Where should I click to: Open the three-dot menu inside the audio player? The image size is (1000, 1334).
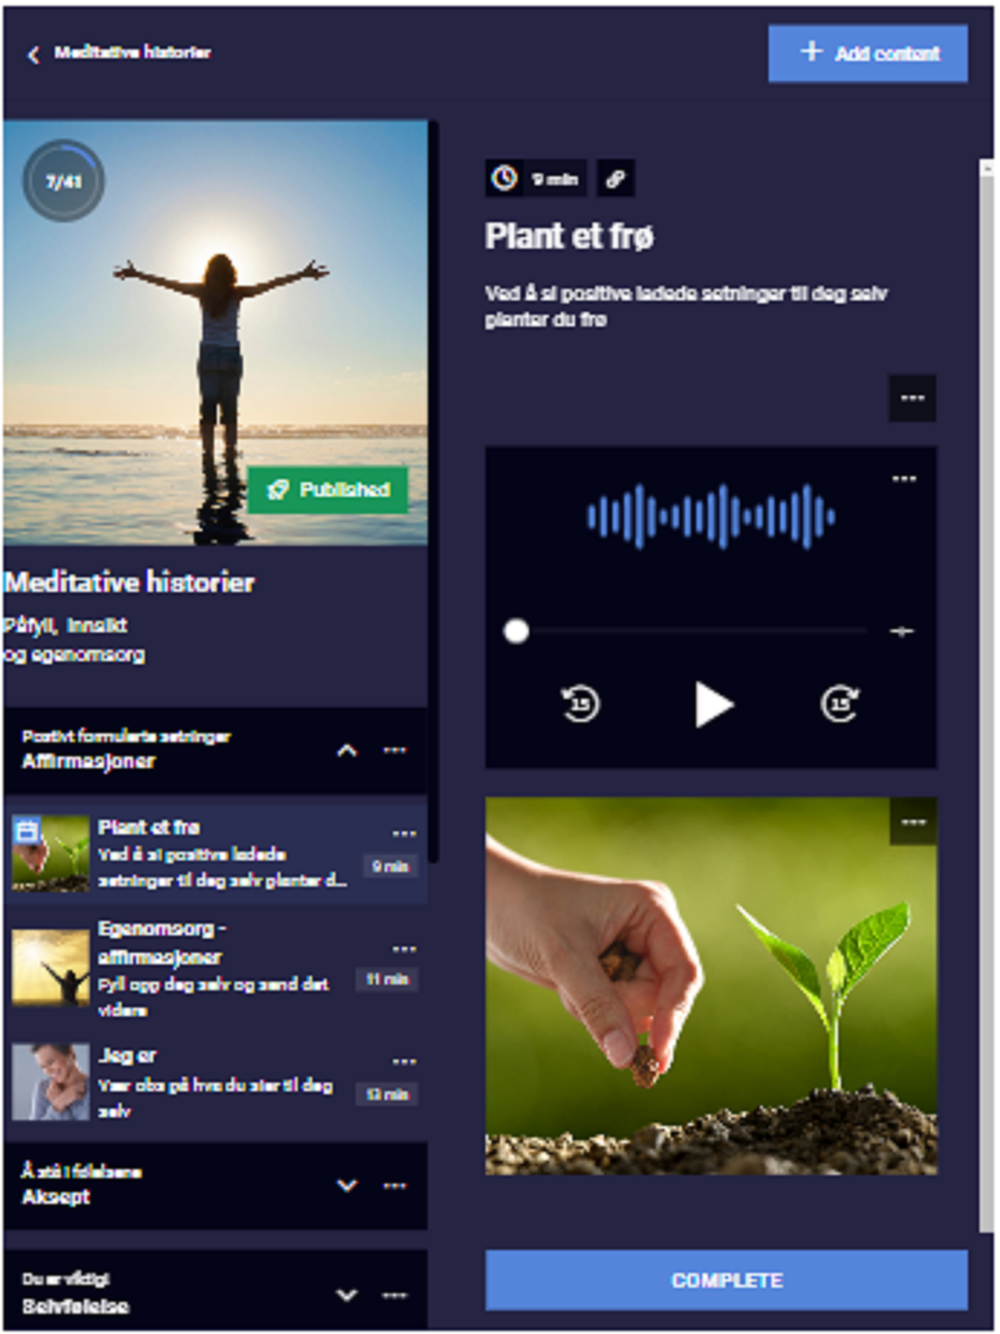click(x=904, y=479)
